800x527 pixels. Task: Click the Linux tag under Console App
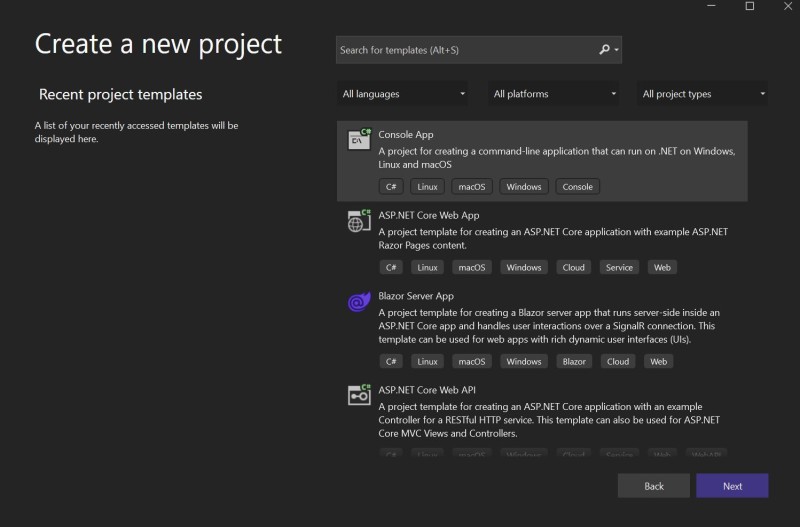click(427, 187)
